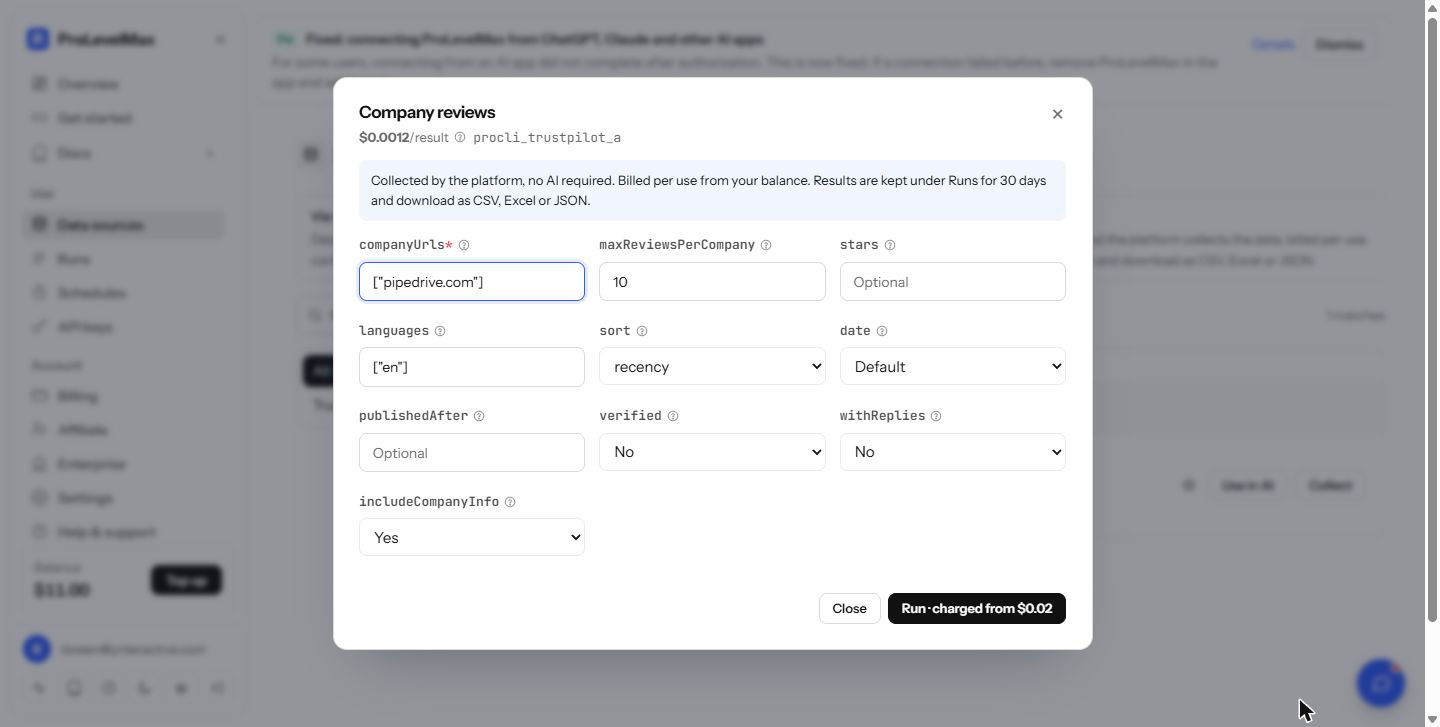The height and width of the screenshot is (727, 1440).
Task: Click the Top up button in the sidebar
Action: point(186,580)
